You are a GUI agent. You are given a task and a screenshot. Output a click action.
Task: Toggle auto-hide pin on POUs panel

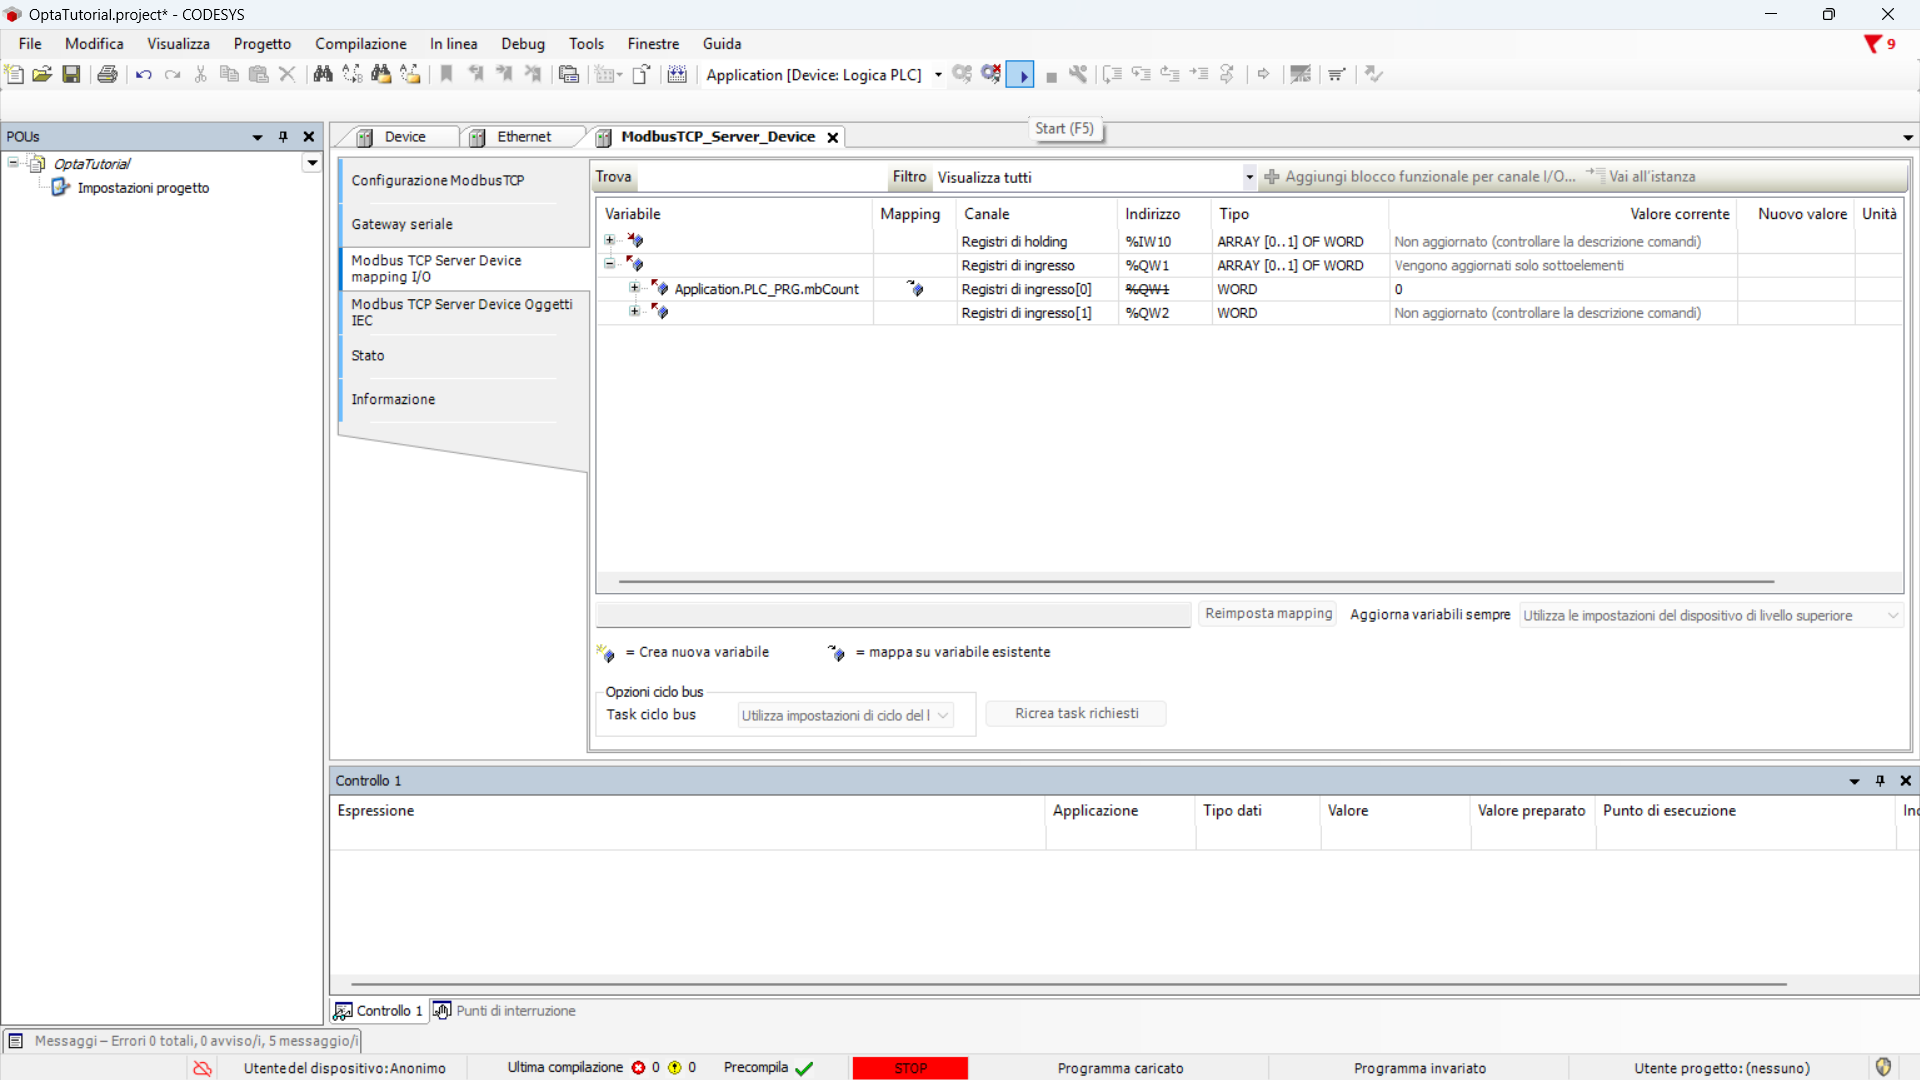click(x=283, y=137)
